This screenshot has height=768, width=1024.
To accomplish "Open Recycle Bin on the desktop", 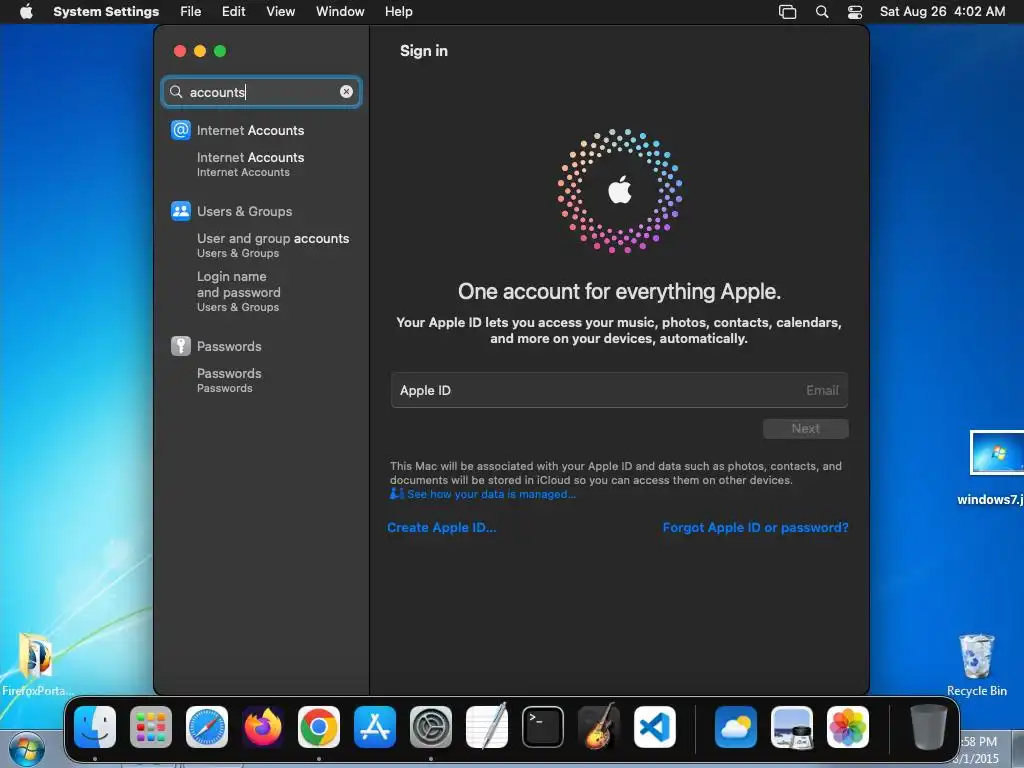I will point(976,665).
